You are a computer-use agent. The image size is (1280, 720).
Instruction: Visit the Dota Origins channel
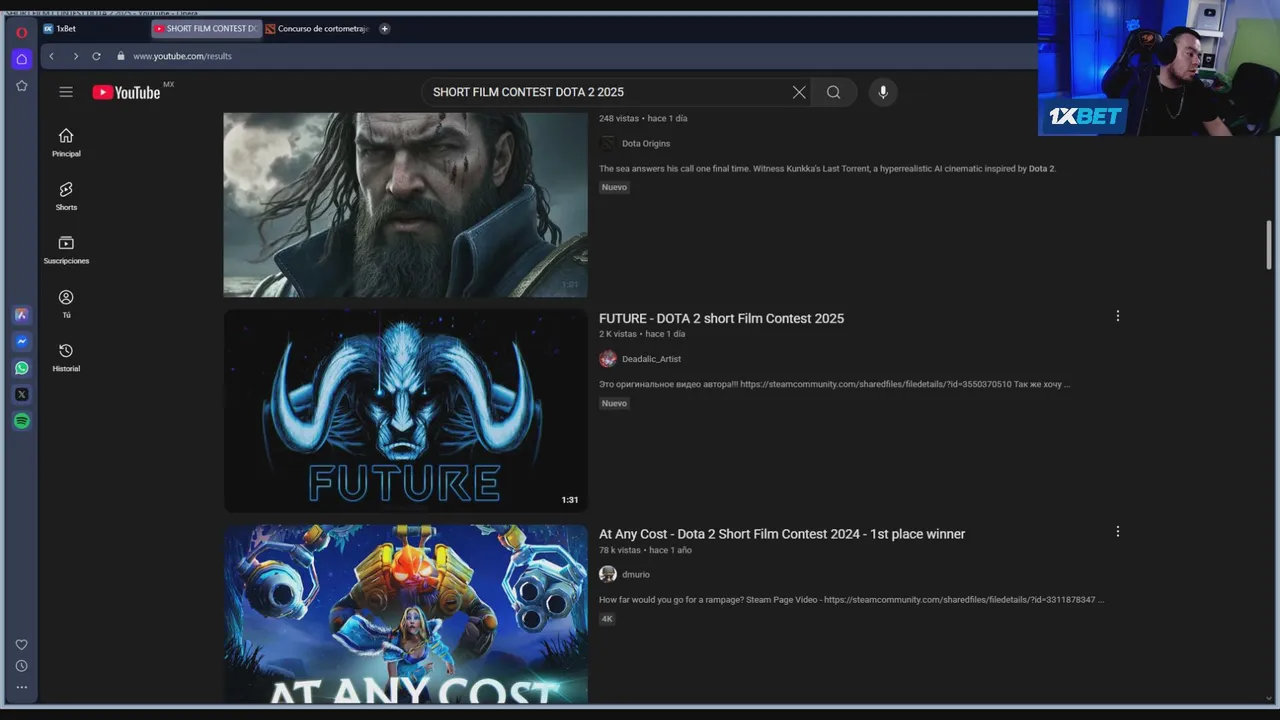(x=646, y=144)
